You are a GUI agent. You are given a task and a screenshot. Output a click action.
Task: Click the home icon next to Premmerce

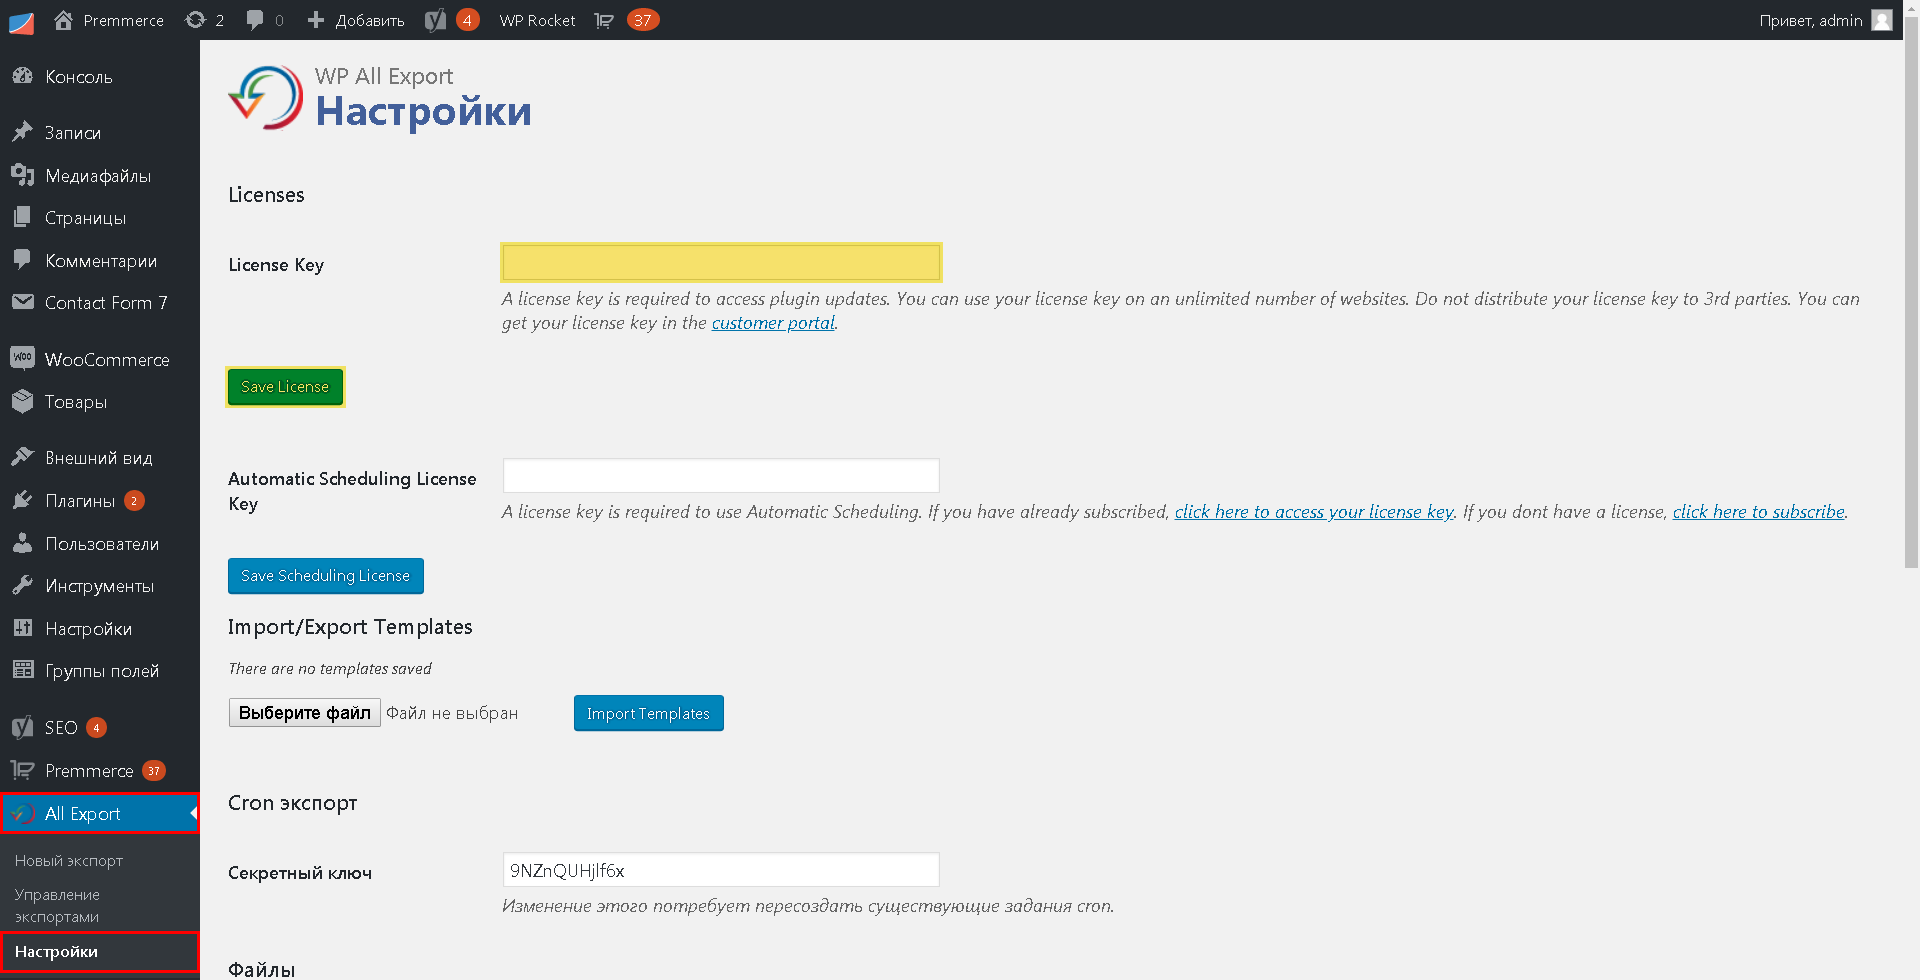63,20
